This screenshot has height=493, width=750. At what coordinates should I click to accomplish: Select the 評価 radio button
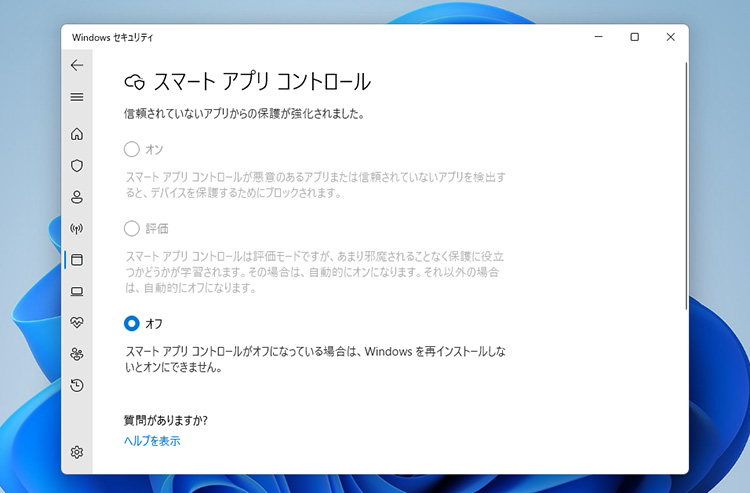click(132, 228)
